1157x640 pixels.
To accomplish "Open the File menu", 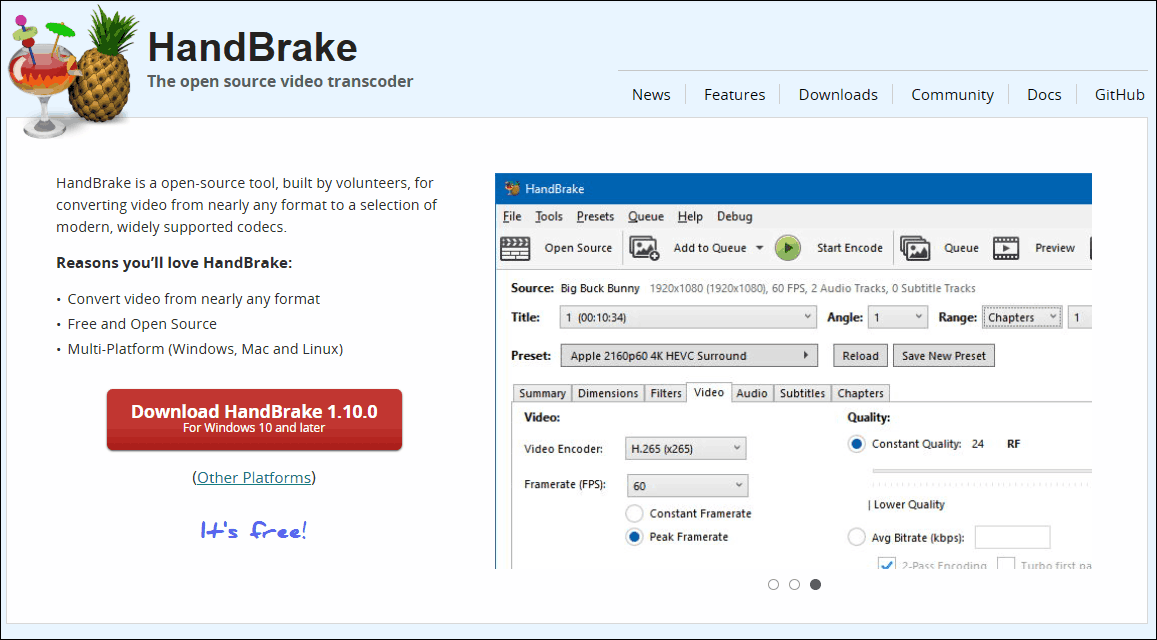I will coord(512,216).
